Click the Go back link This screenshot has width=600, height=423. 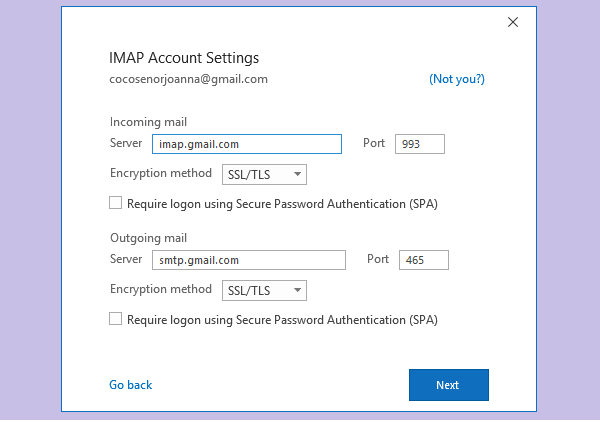[130, 385]
